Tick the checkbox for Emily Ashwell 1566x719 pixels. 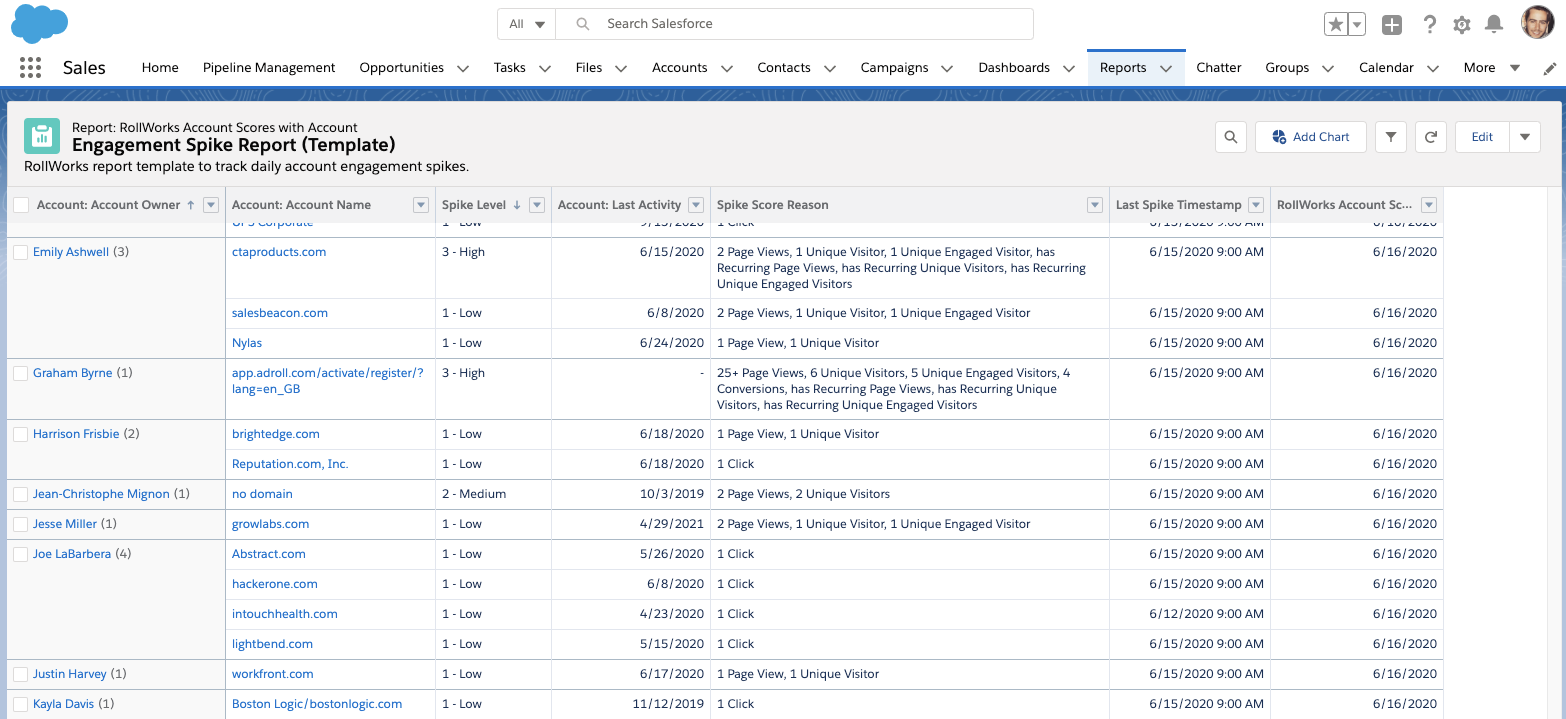tap(20, 252)
